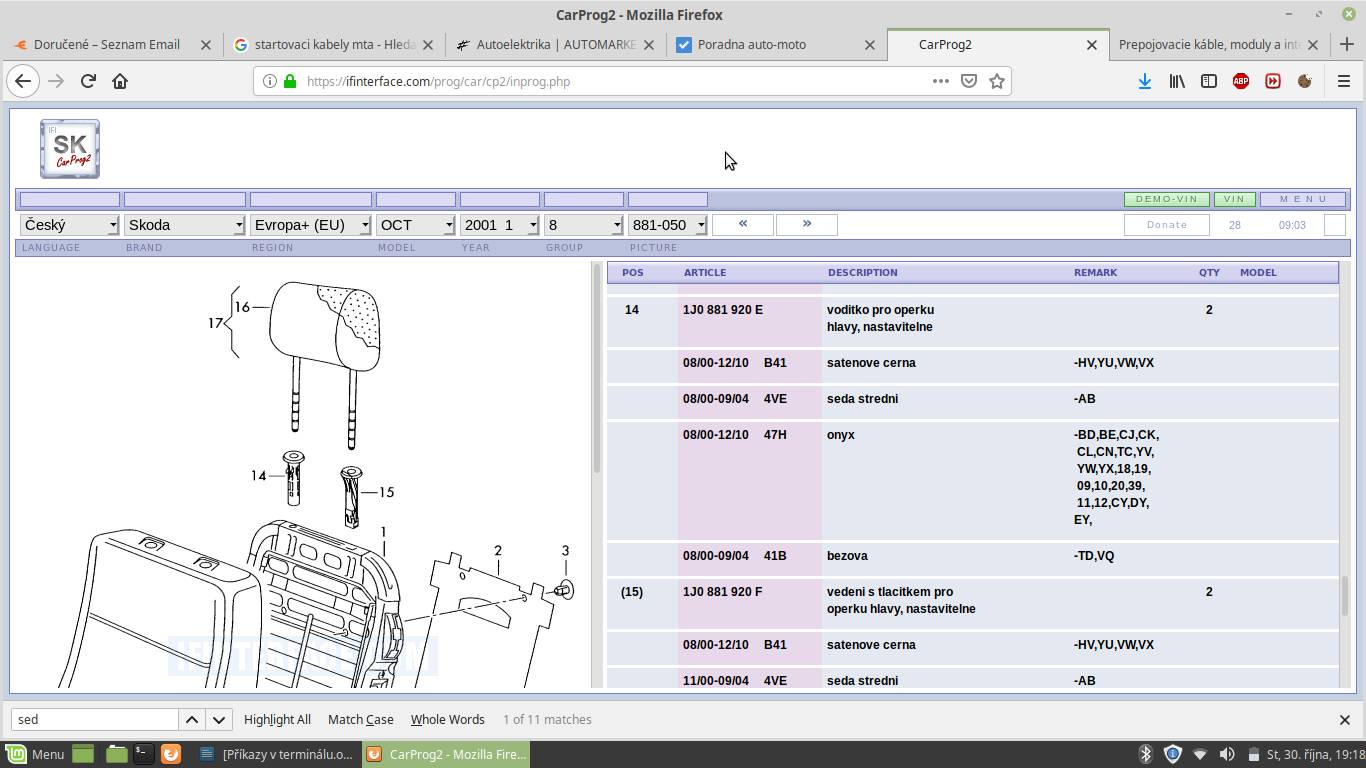Jump to previous search match

click(x=192, y=719)
